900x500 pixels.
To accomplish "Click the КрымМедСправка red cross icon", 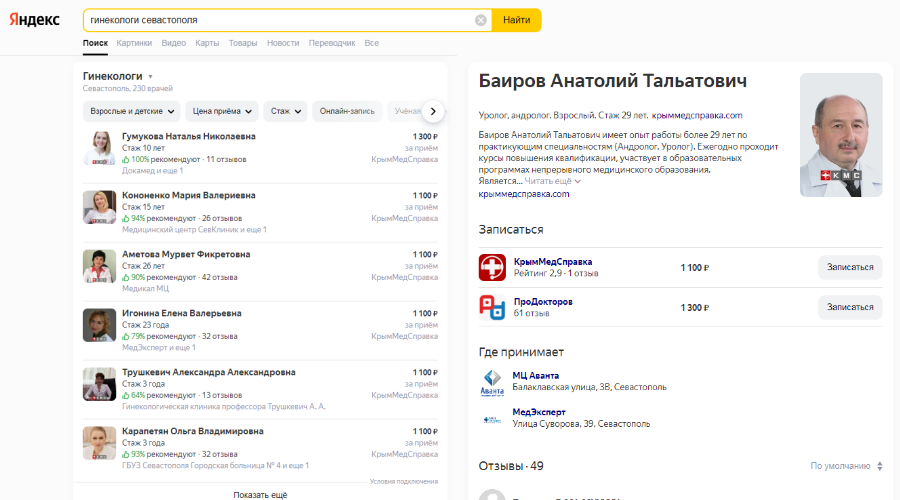I will pyautogui.click(x=492, y=268).
